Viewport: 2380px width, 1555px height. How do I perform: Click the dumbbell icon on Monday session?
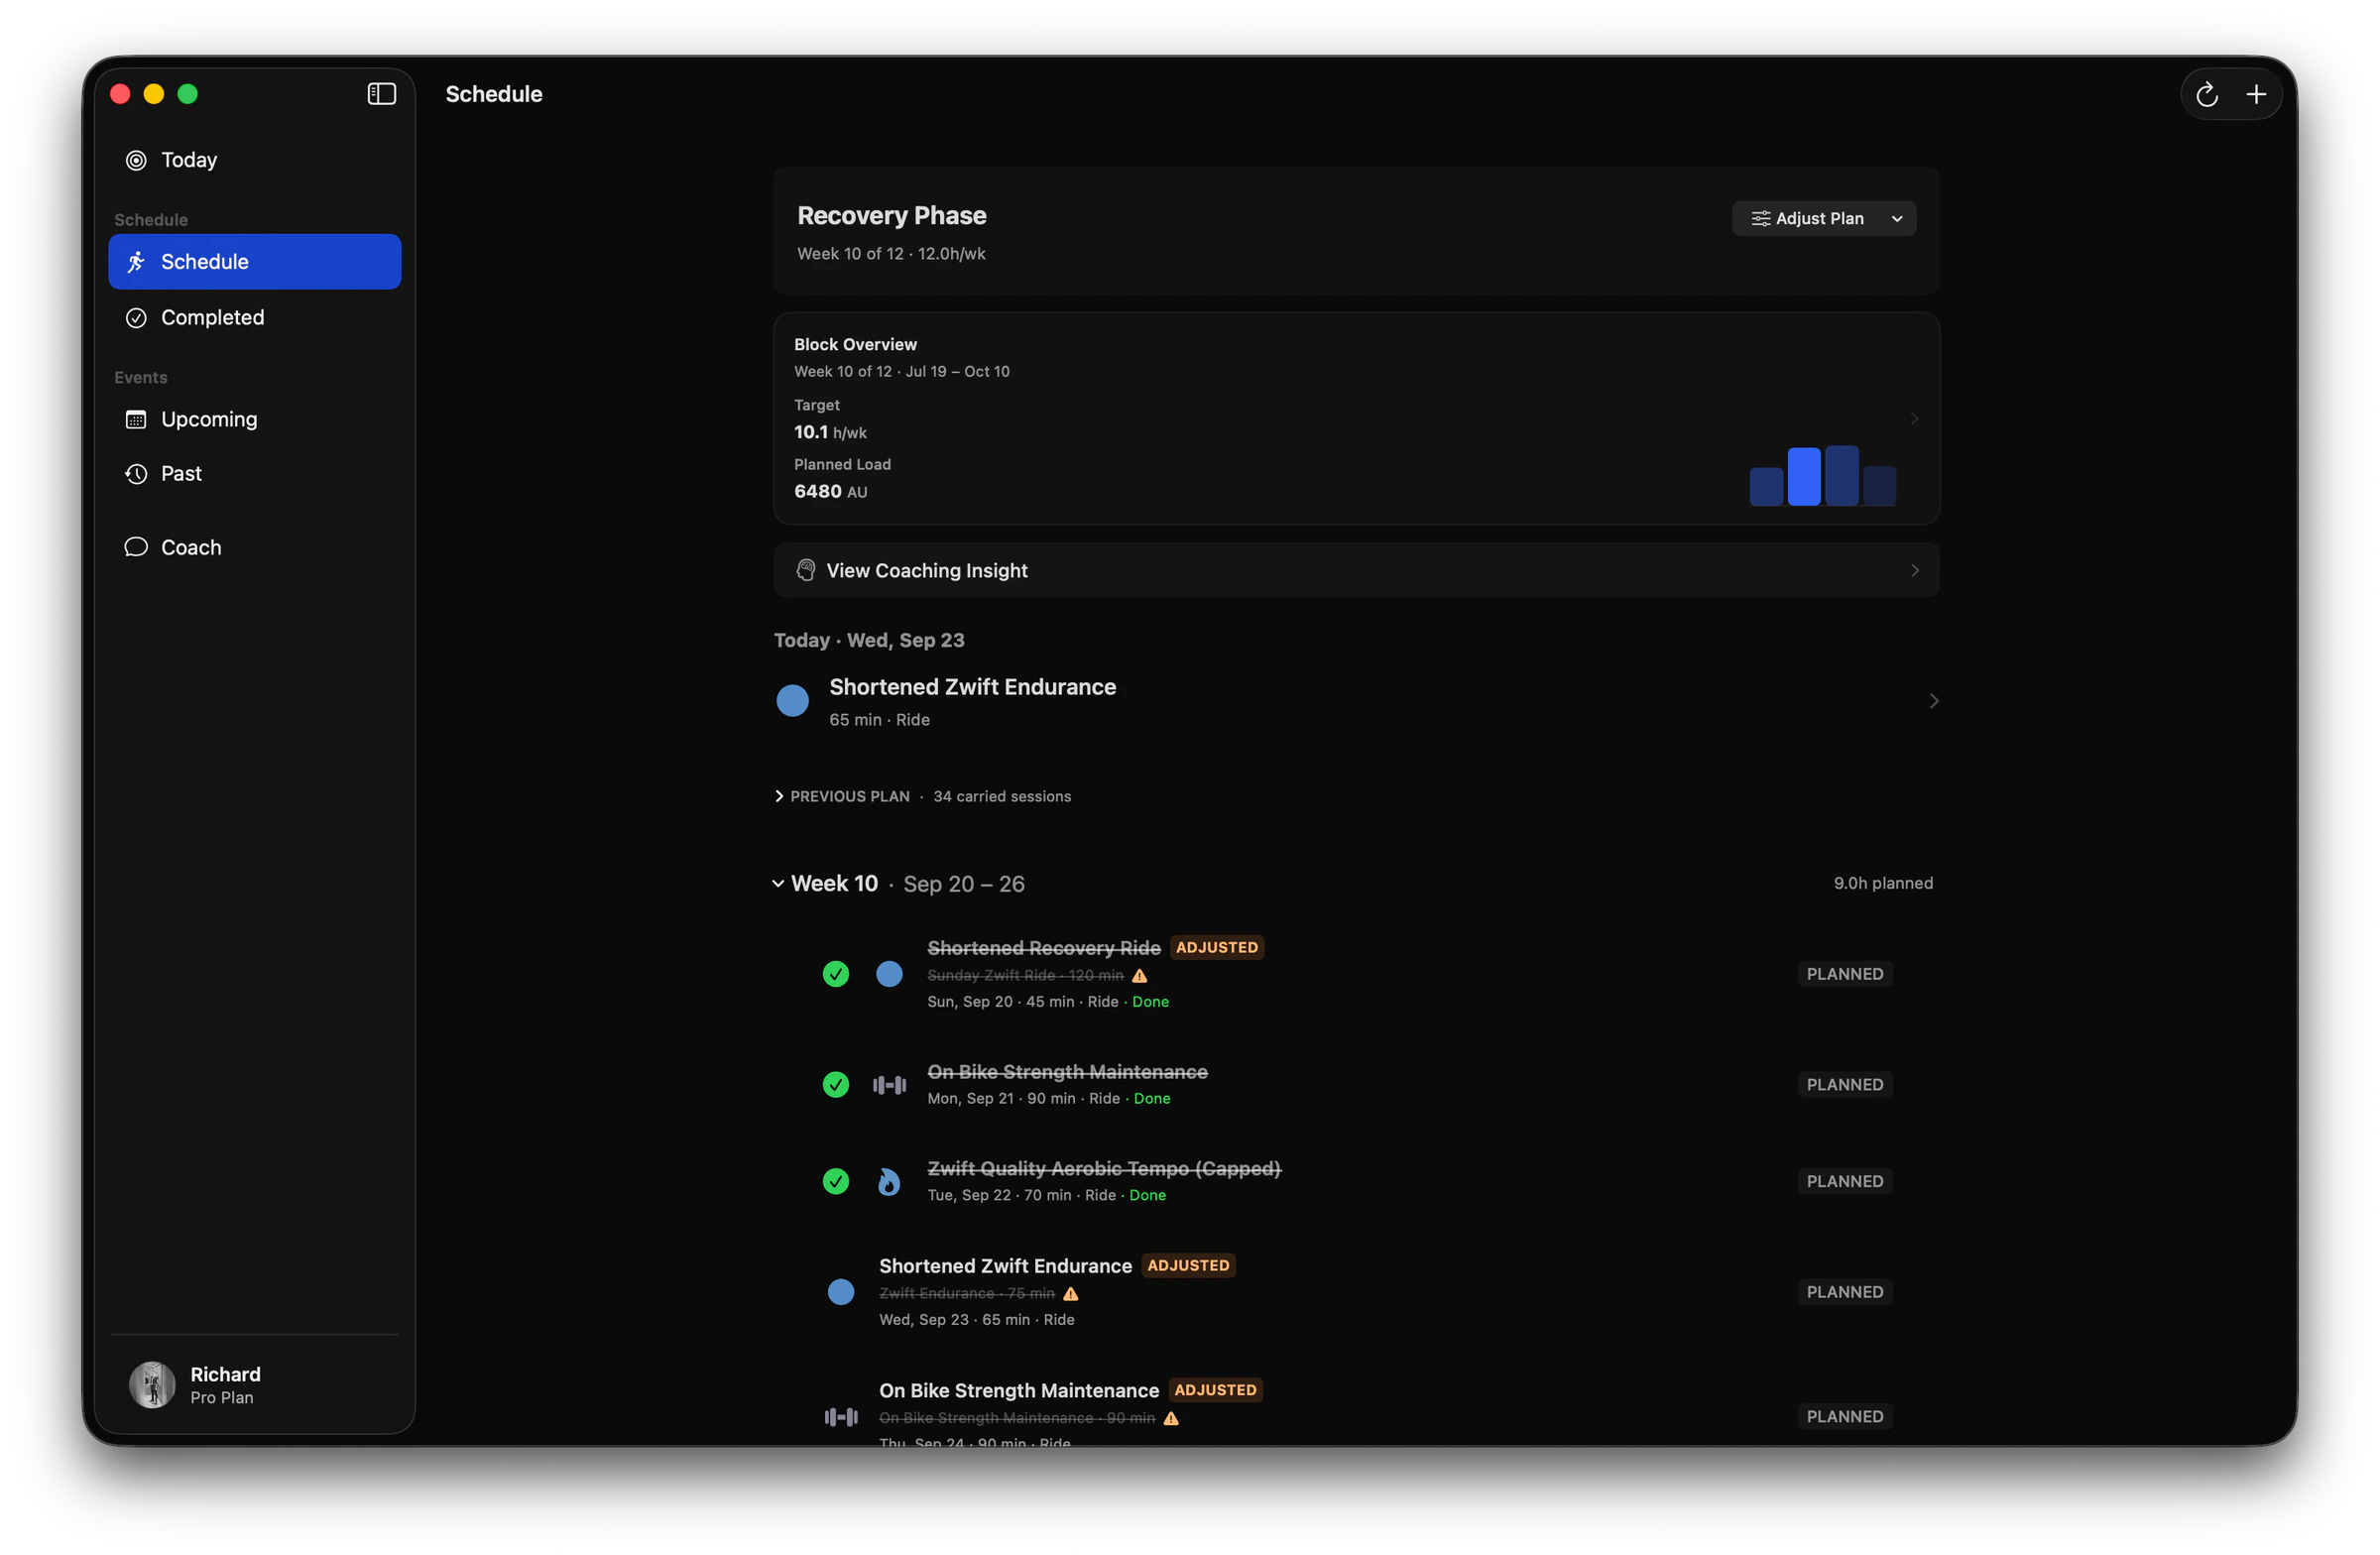[x=888, y=1085]
